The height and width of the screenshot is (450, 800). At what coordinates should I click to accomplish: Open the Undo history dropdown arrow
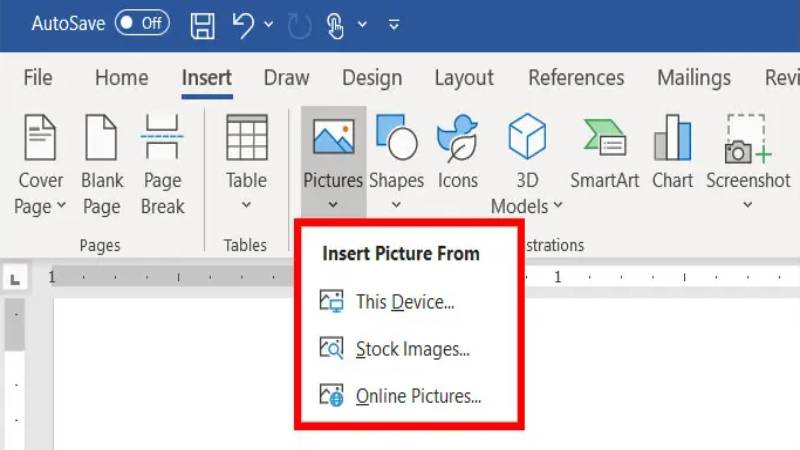coord(269,25)
